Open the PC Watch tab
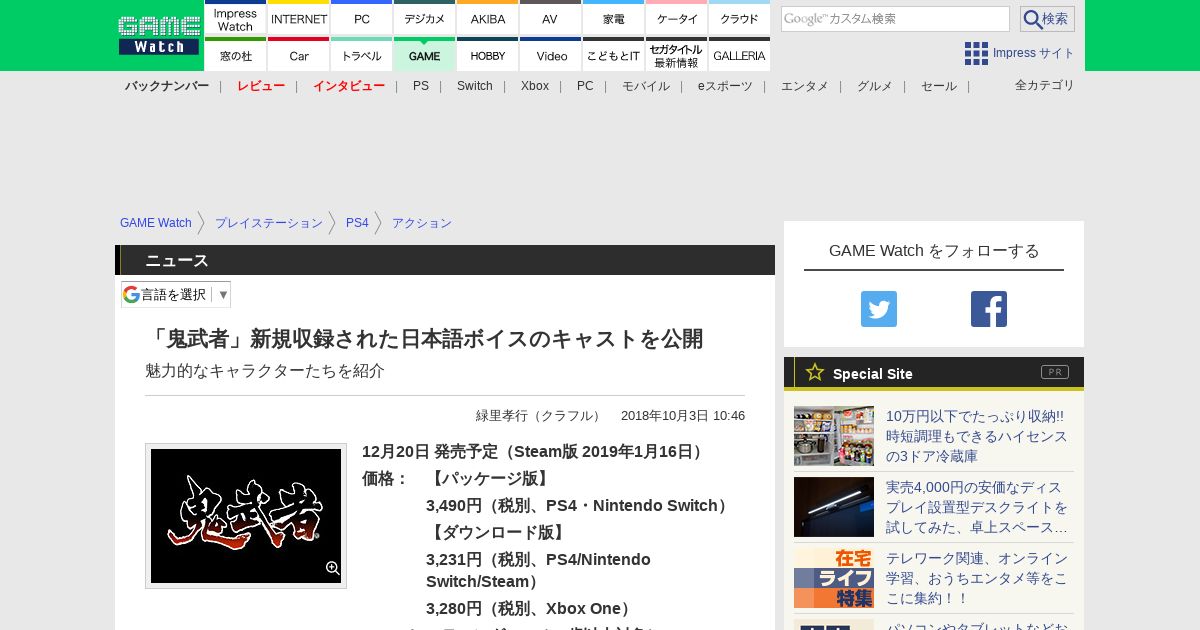 tap(361, 18)
